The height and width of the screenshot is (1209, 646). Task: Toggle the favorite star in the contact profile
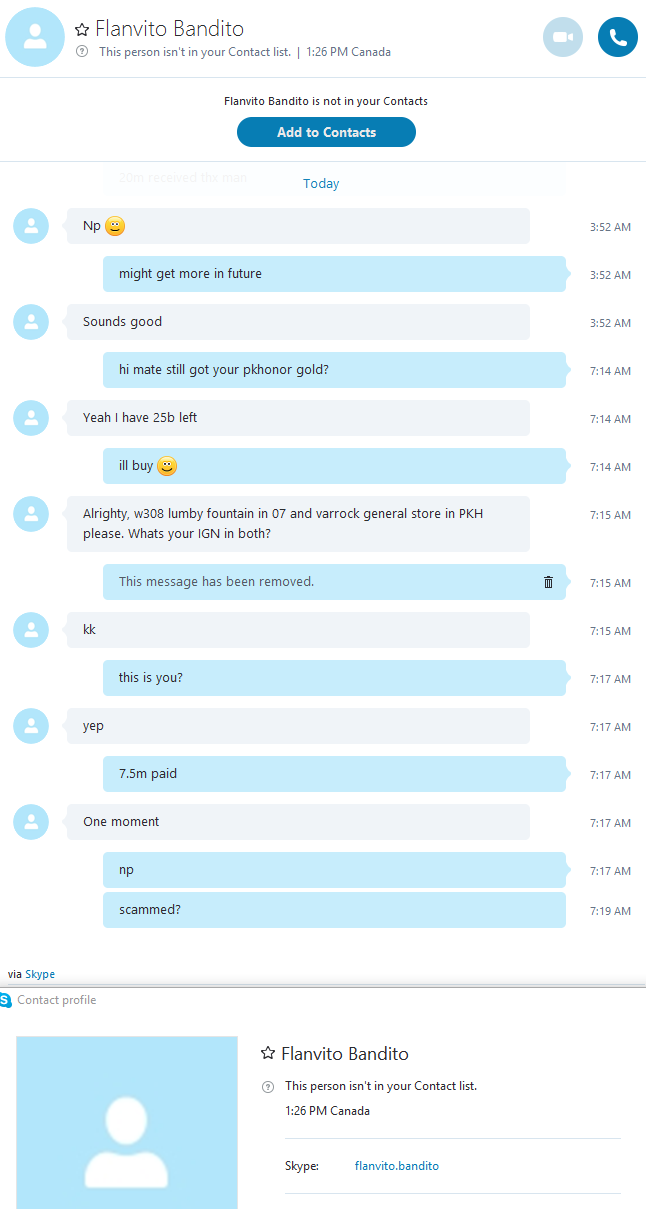[x=268, y=1054]
